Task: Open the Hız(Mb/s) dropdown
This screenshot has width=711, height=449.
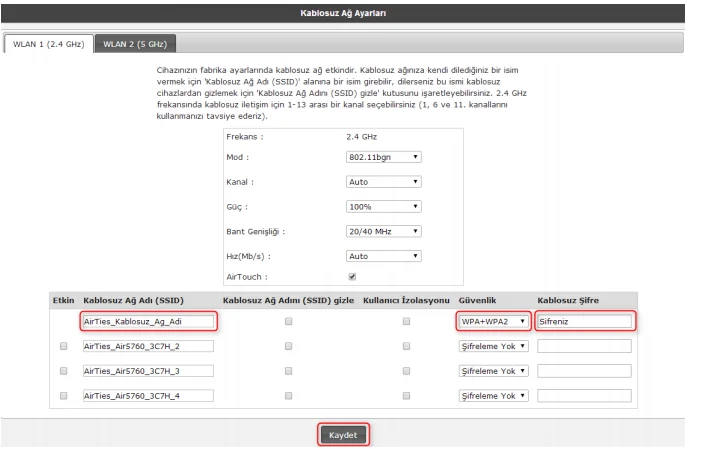Action: tap(381, 255)
